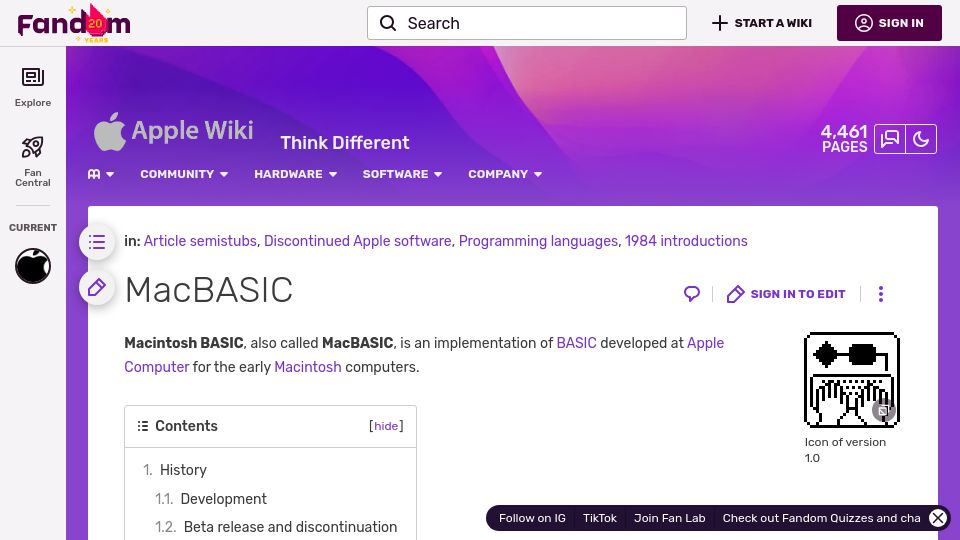Screen dimensions: 960x540
Task: Open the three-dot more actions menu
Action: coord(881,294)
